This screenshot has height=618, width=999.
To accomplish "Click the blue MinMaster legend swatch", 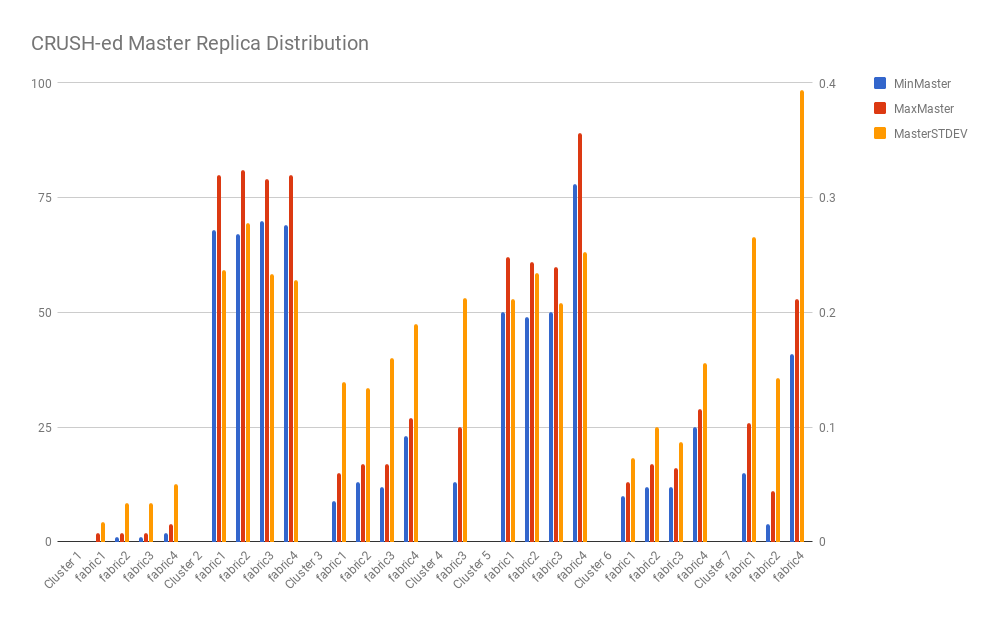I will [x=880, y=83].
